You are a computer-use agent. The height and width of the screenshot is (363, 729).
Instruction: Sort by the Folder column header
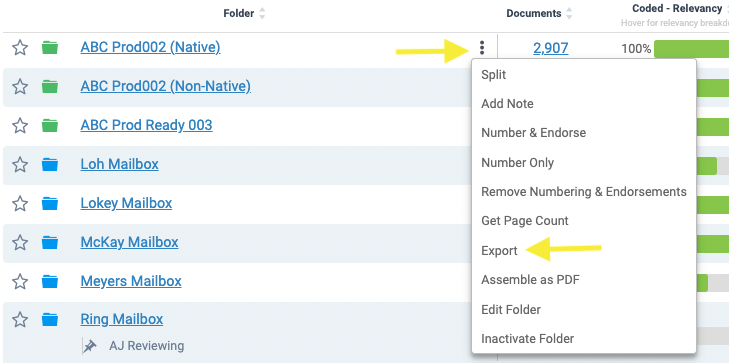tap(245, 13)
